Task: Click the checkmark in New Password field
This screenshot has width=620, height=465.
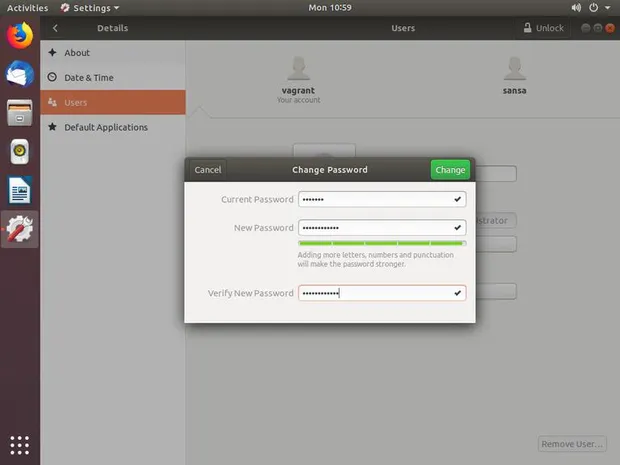Action: click(x=457, y=228)
